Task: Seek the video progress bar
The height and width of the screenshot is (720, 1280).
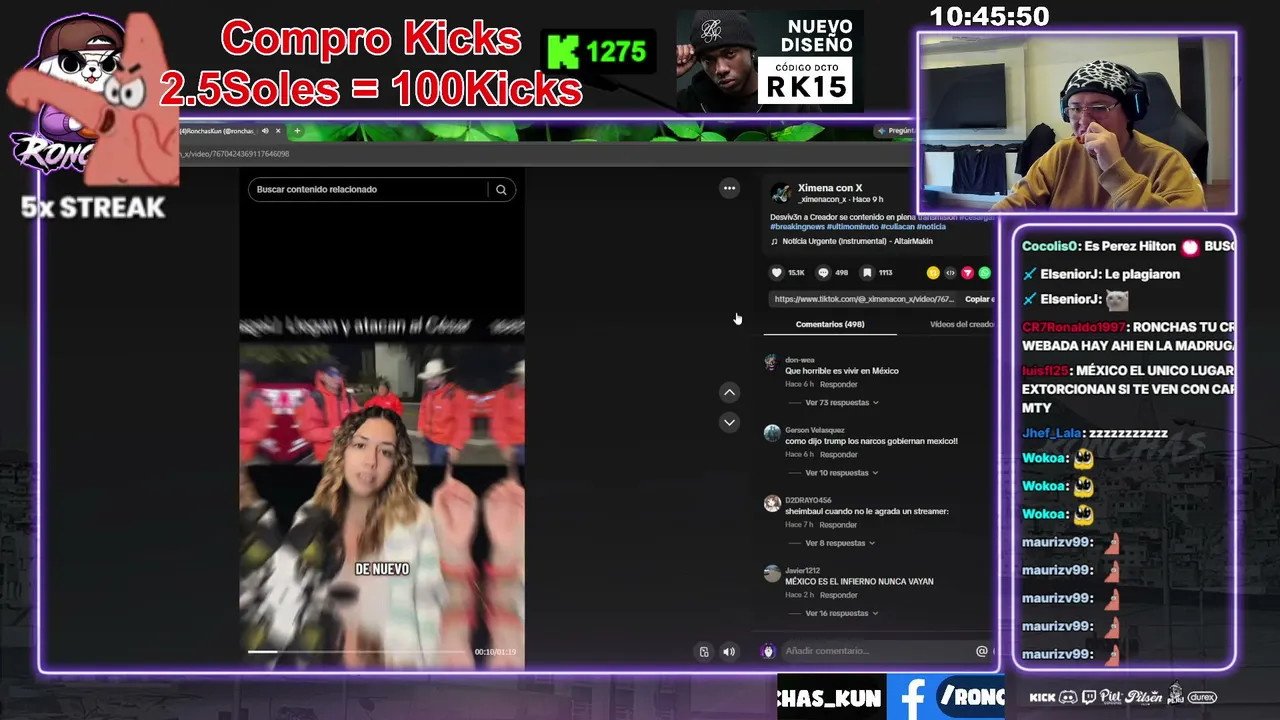Action: 356,652
